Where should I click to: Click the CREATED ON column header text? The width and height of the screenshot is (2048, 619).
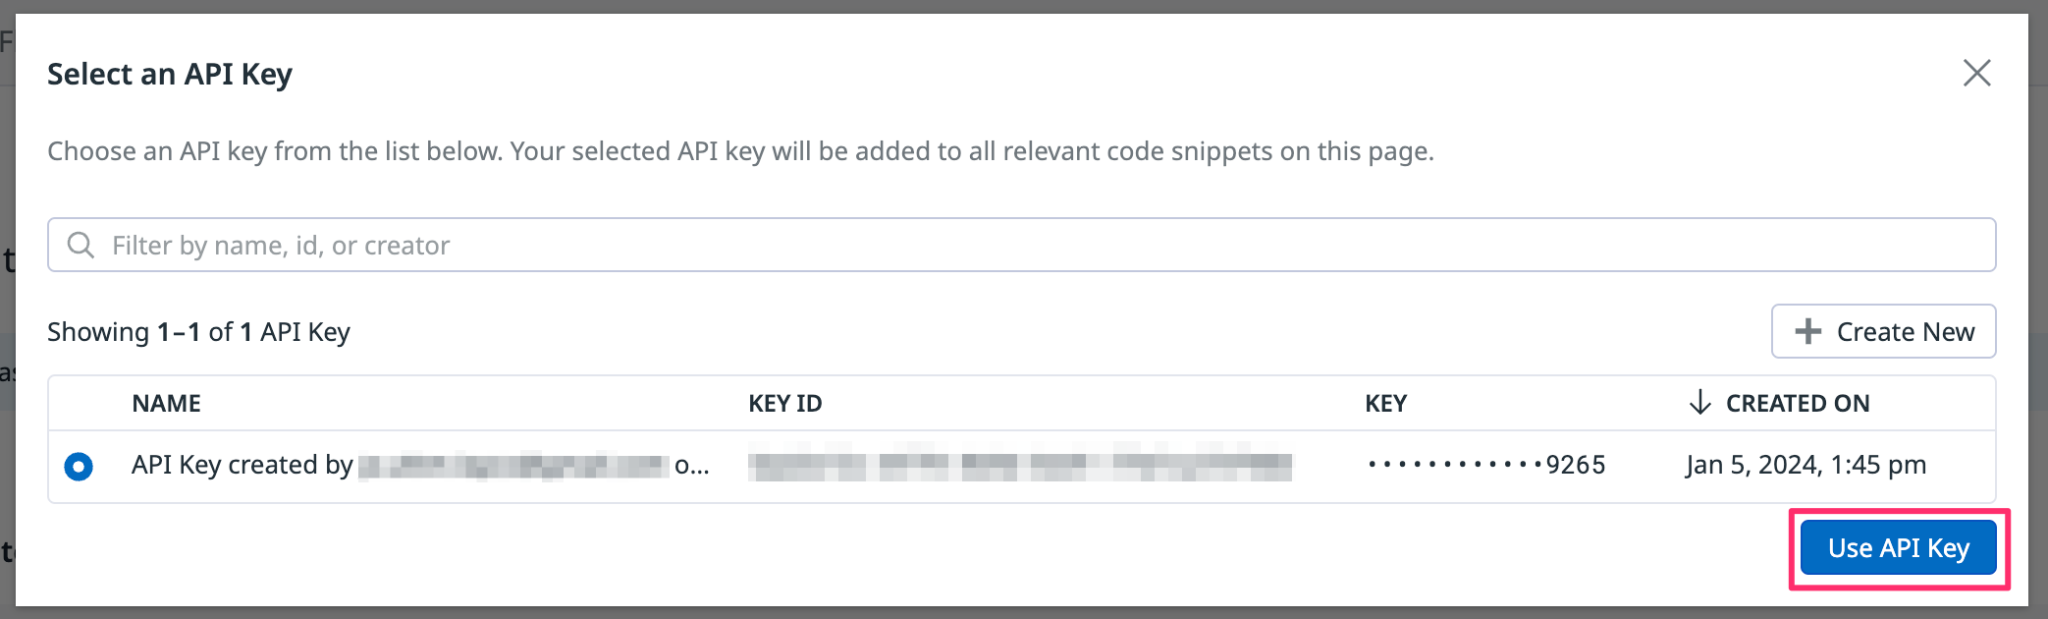[x=1797, y=403]
